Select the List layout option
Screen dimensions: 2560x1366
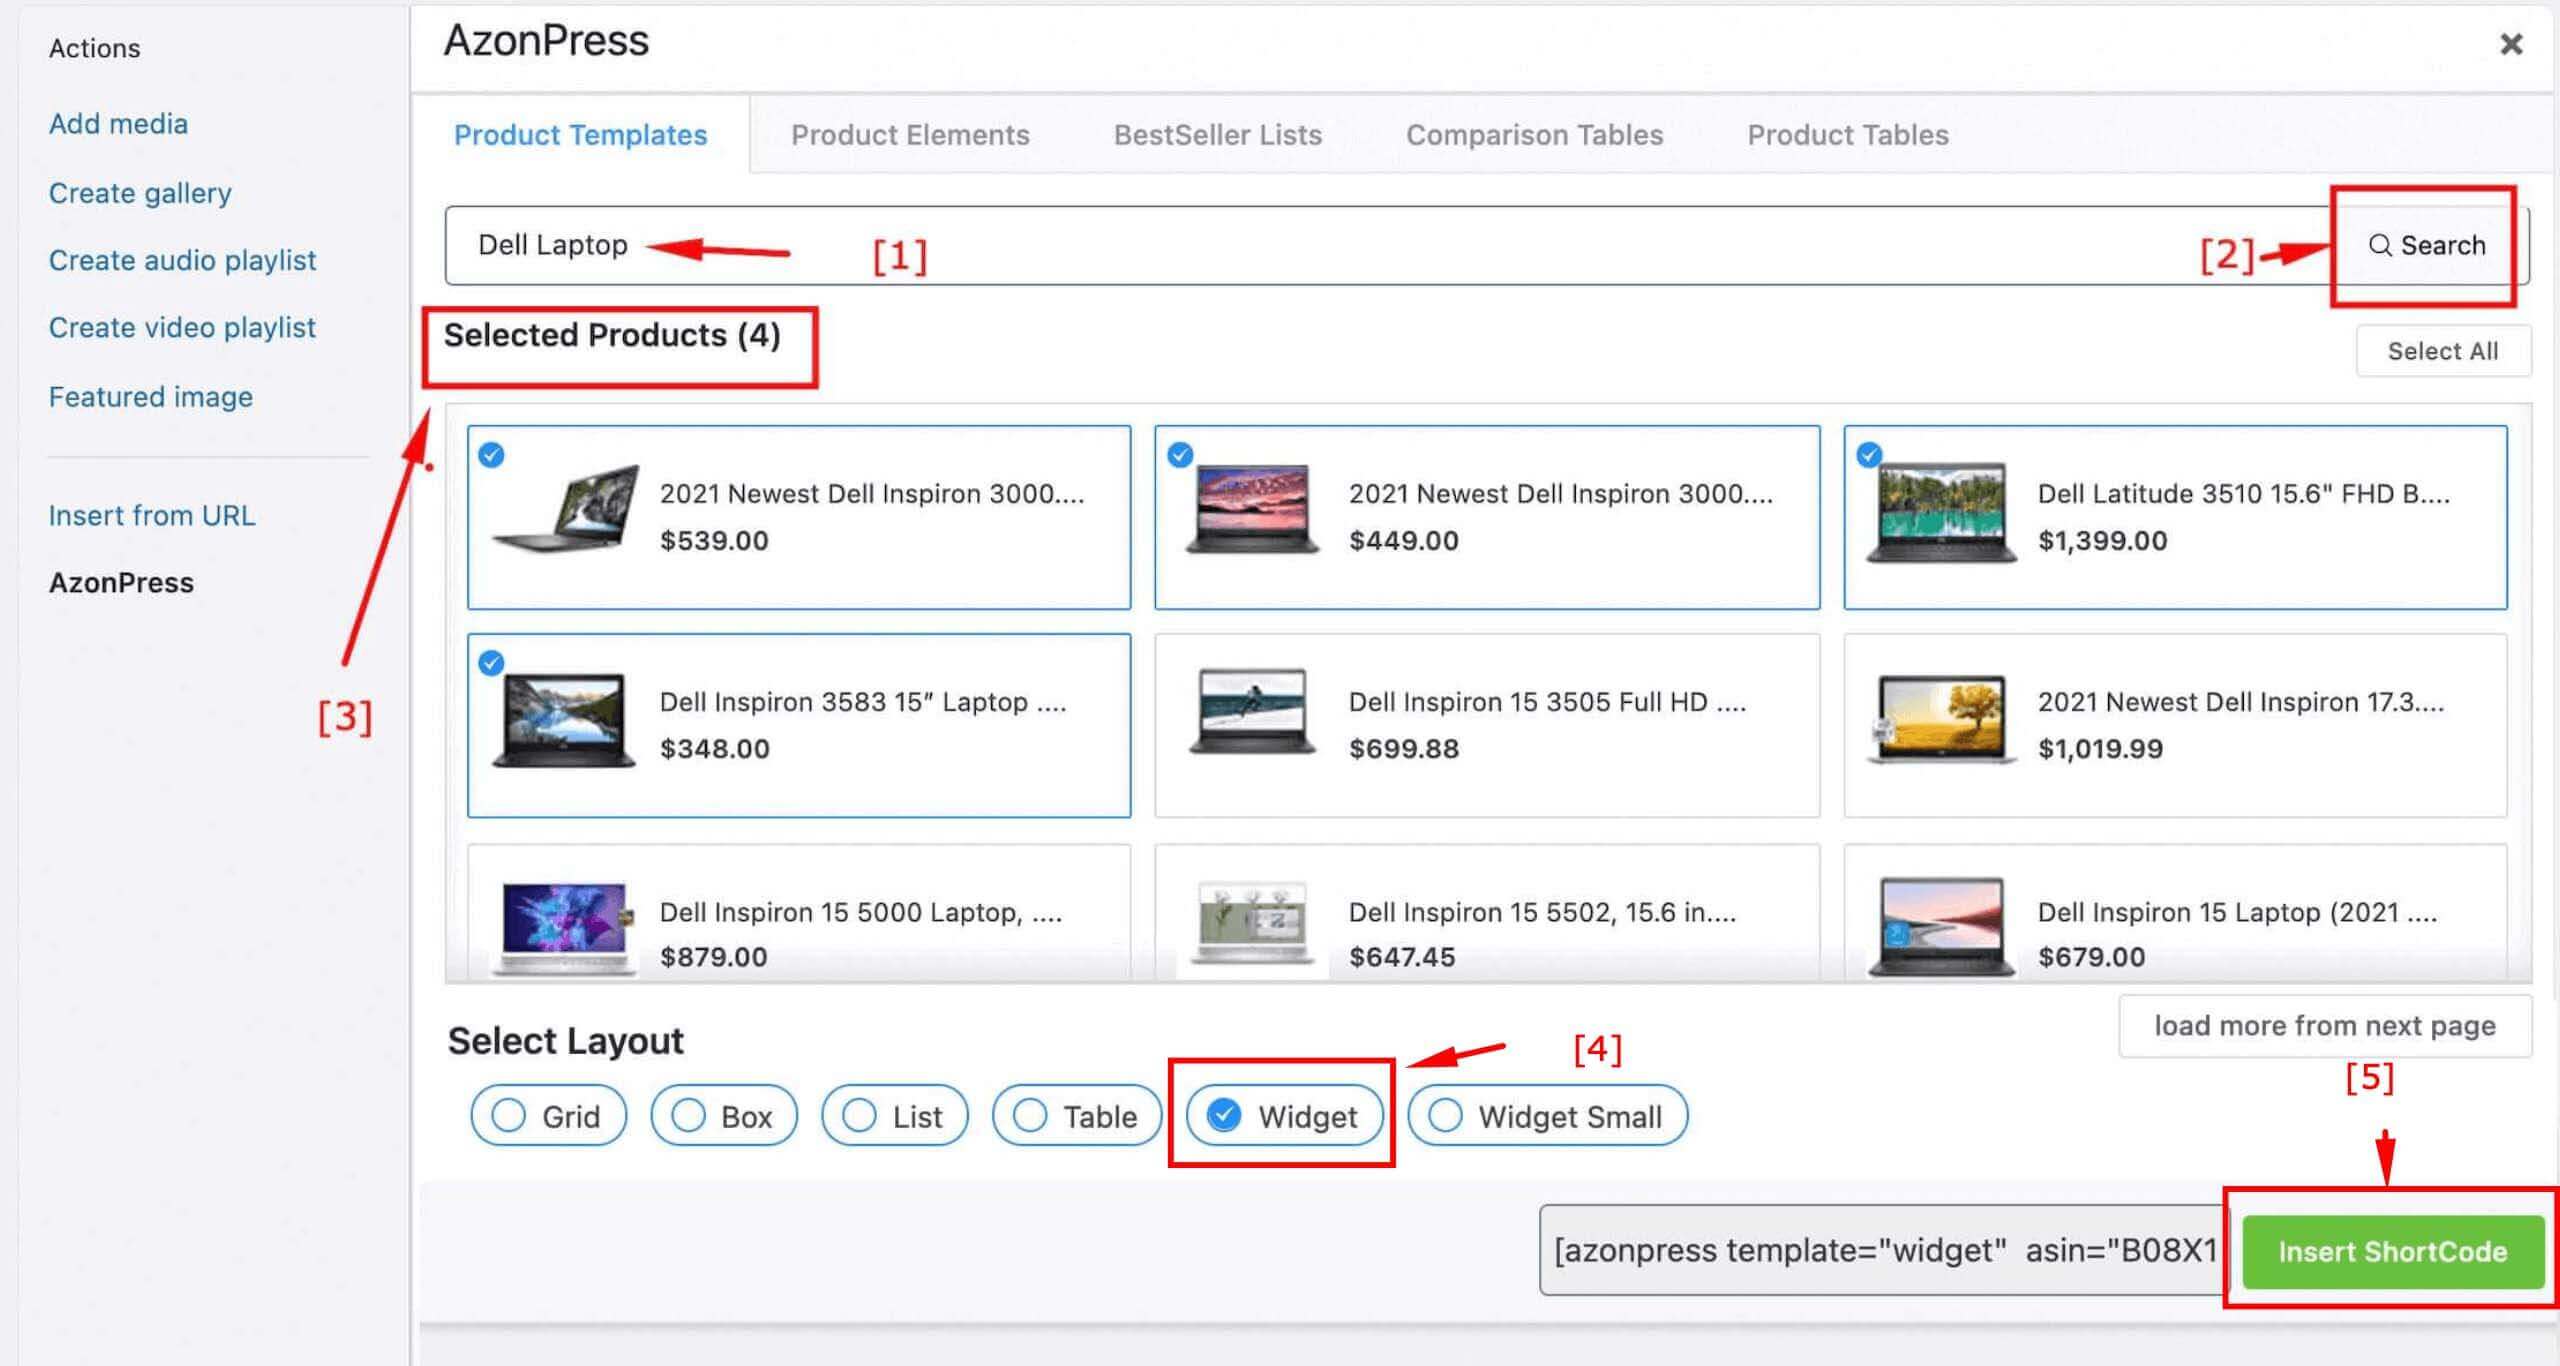pyautogui.click(x=894, y=1116)
